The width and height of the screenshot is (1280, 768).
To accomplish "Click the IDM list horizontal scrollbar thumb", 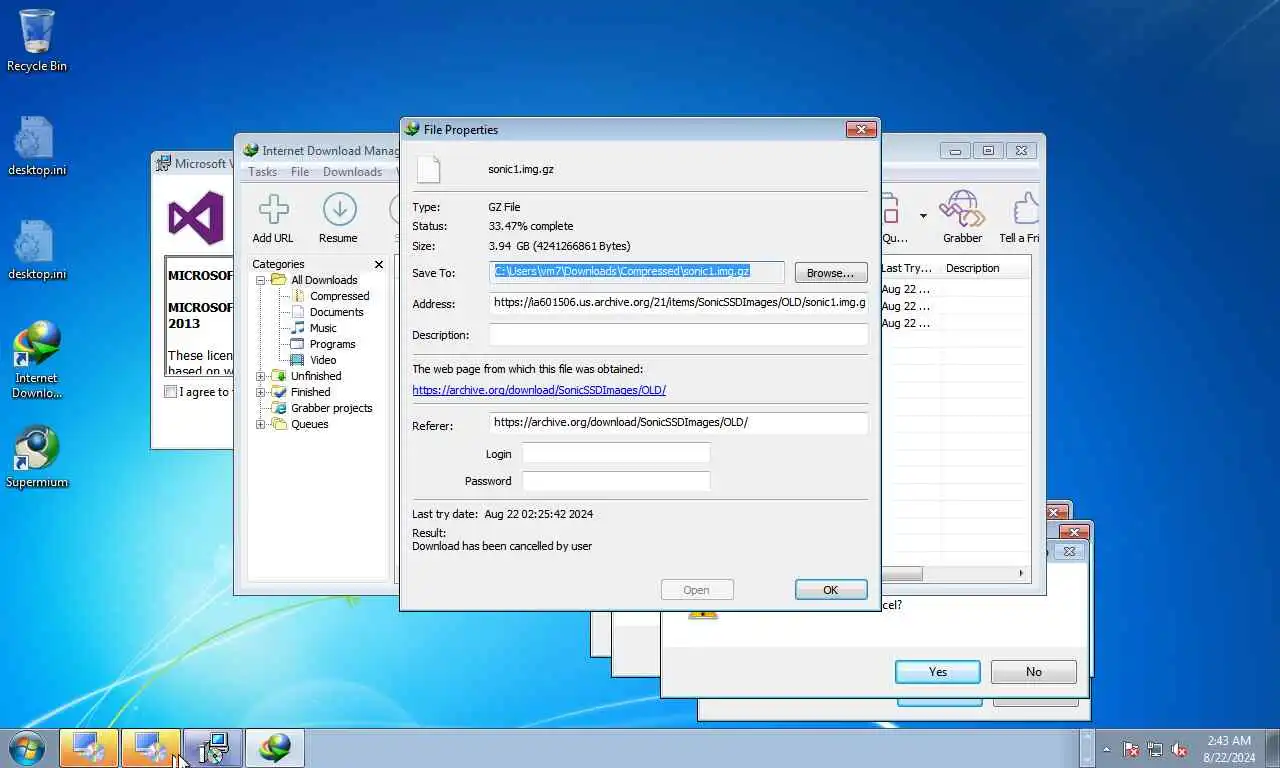I will pos(901,574).
